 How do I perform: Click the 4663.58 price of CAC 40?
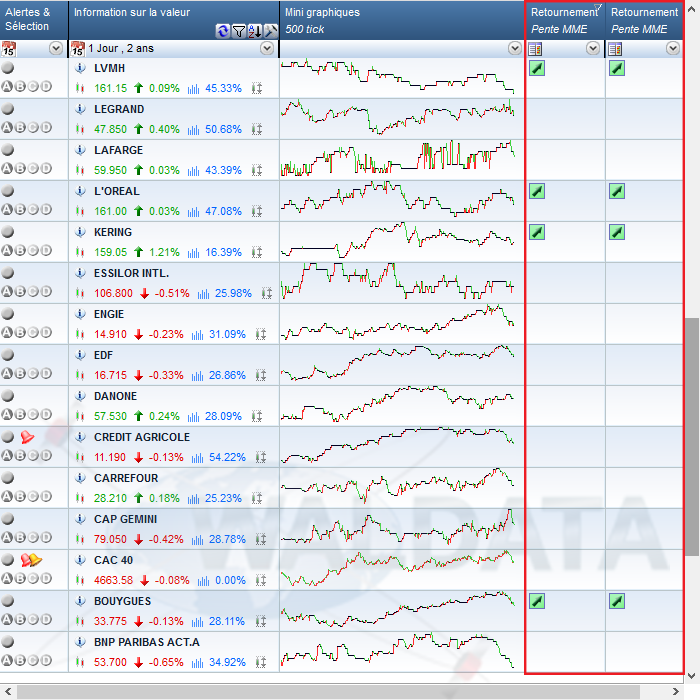click(113, 580)
